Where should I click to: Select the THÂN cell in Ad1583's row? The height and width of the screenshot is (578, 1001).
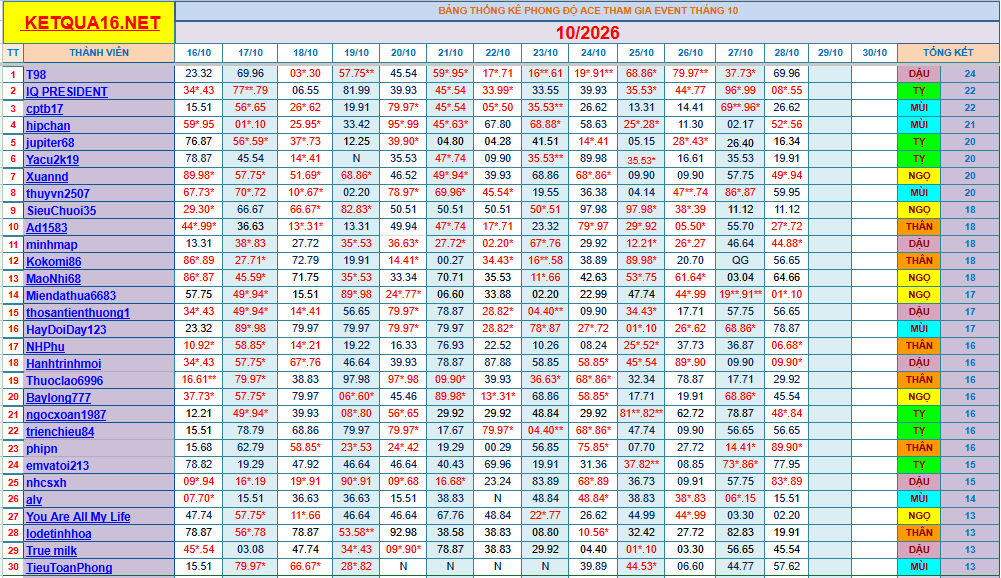tap(919, 227)
